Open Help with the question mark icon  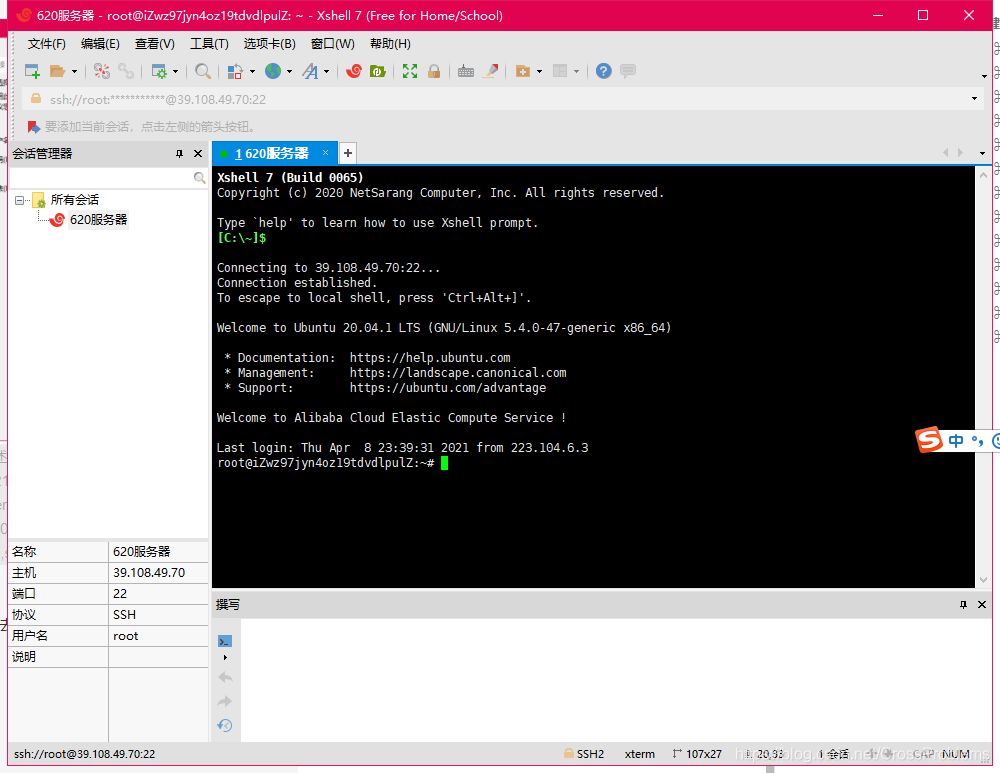click(603, 71)
